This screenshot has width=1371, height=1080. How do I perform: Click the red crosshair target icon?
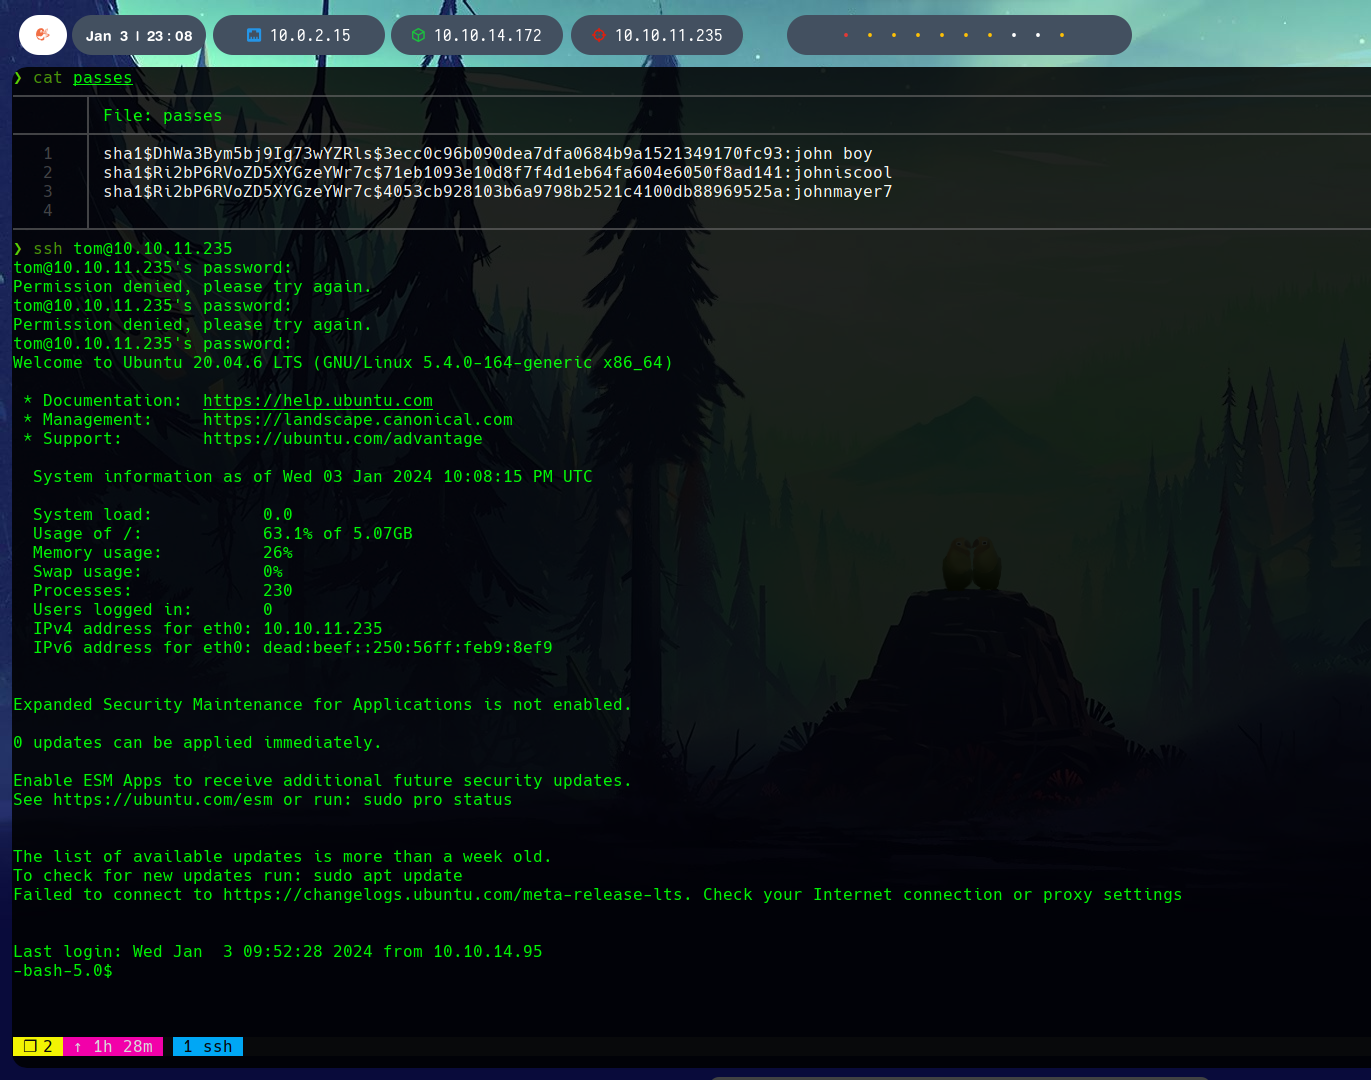599,35
